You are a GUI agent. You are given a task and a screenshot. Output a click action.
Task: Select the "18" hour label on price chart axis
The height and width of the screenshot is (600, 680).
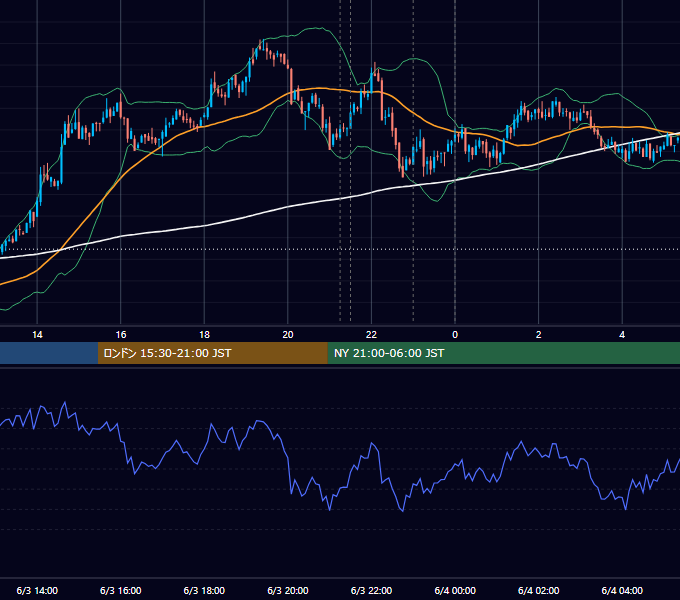tap(204, 335)
